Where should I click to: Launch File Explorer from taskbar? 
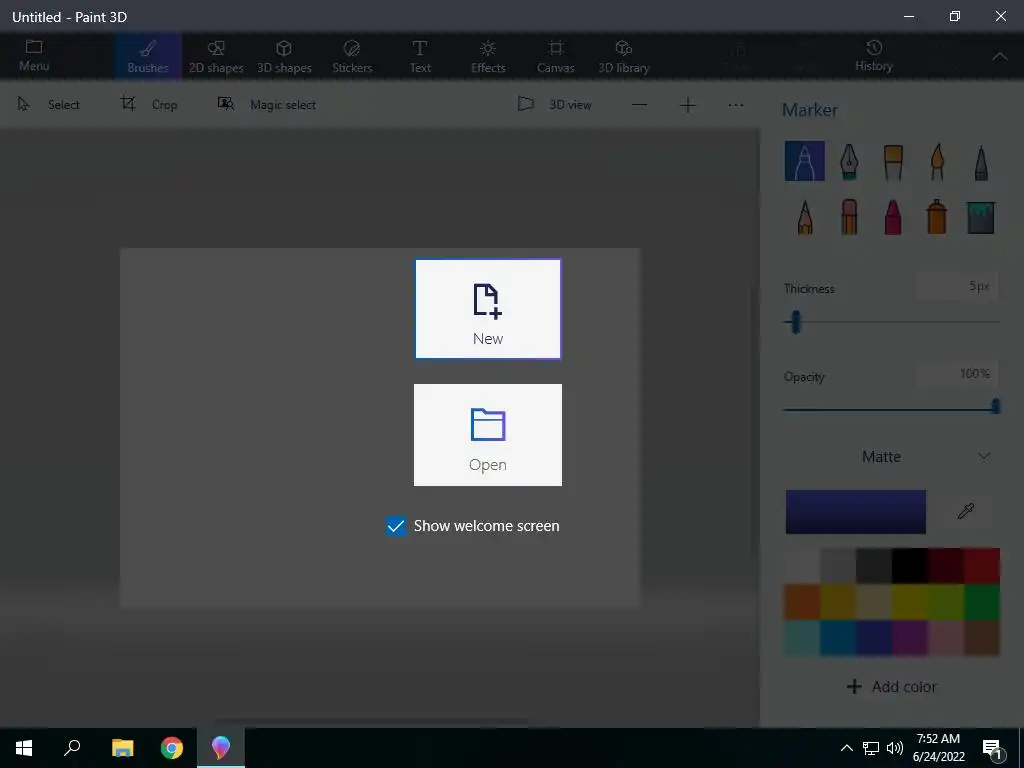[122, 748]
